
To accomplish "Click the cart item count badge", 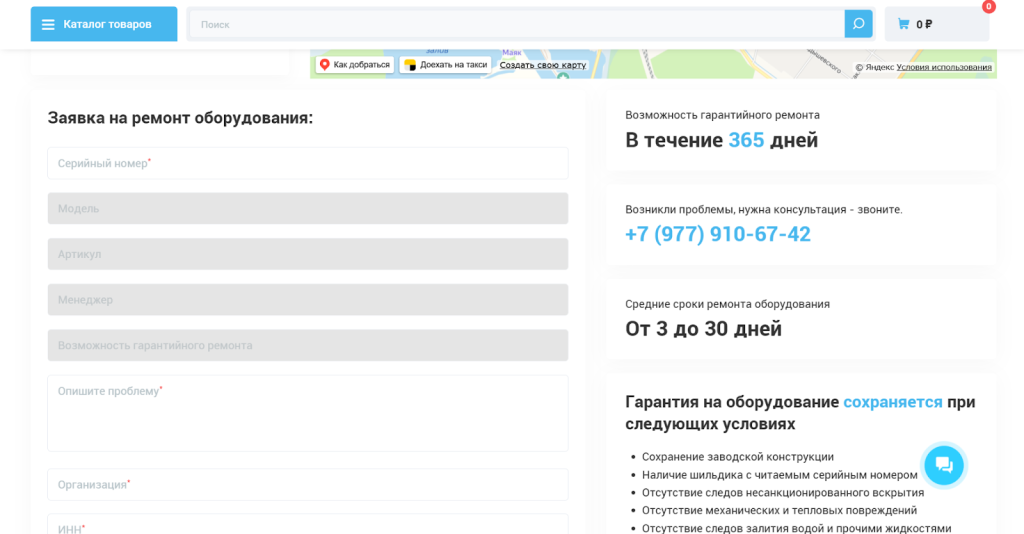I will pyautogui.click(x=988, y=7).
